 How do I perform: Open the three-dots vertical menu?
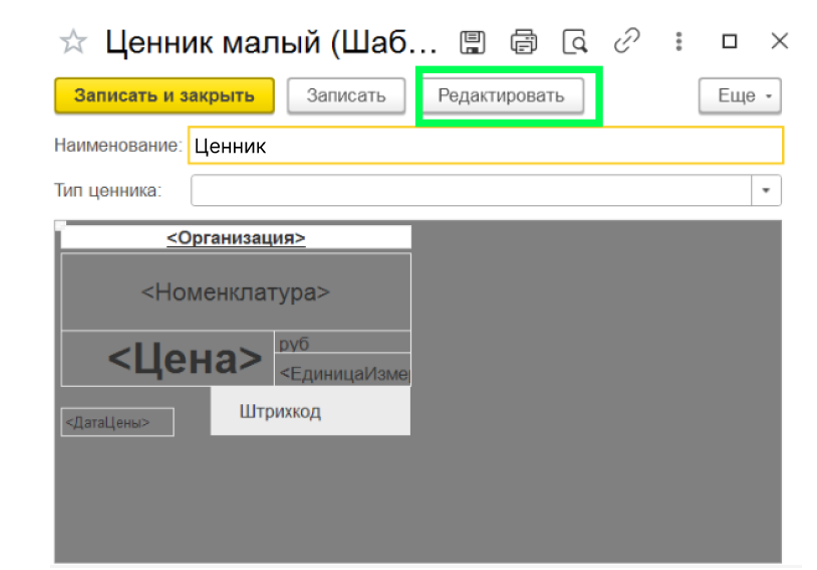tap(678, 41)
